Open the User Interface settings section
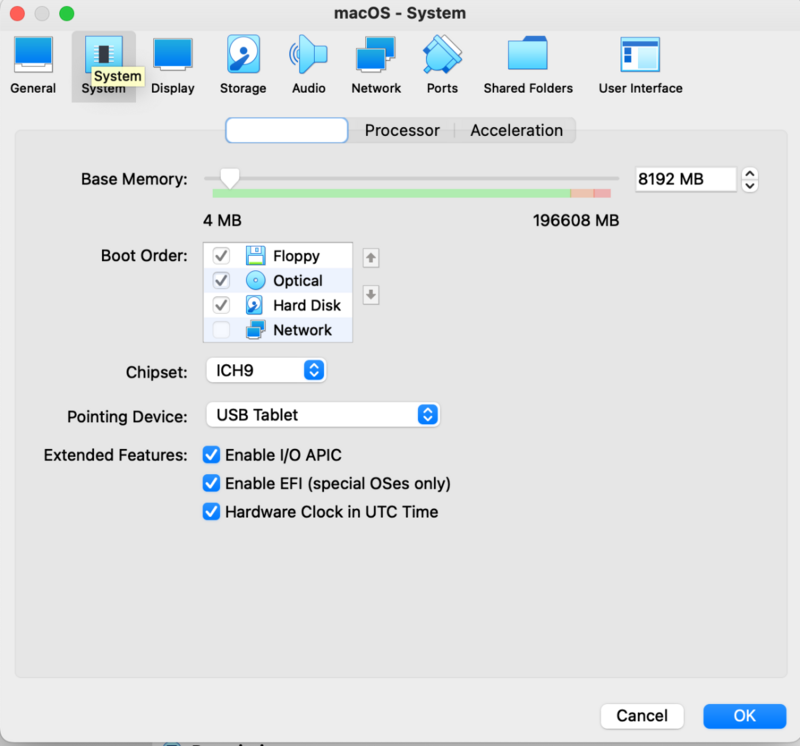Viewport: 800px width, 746px height. pos(640,66)
